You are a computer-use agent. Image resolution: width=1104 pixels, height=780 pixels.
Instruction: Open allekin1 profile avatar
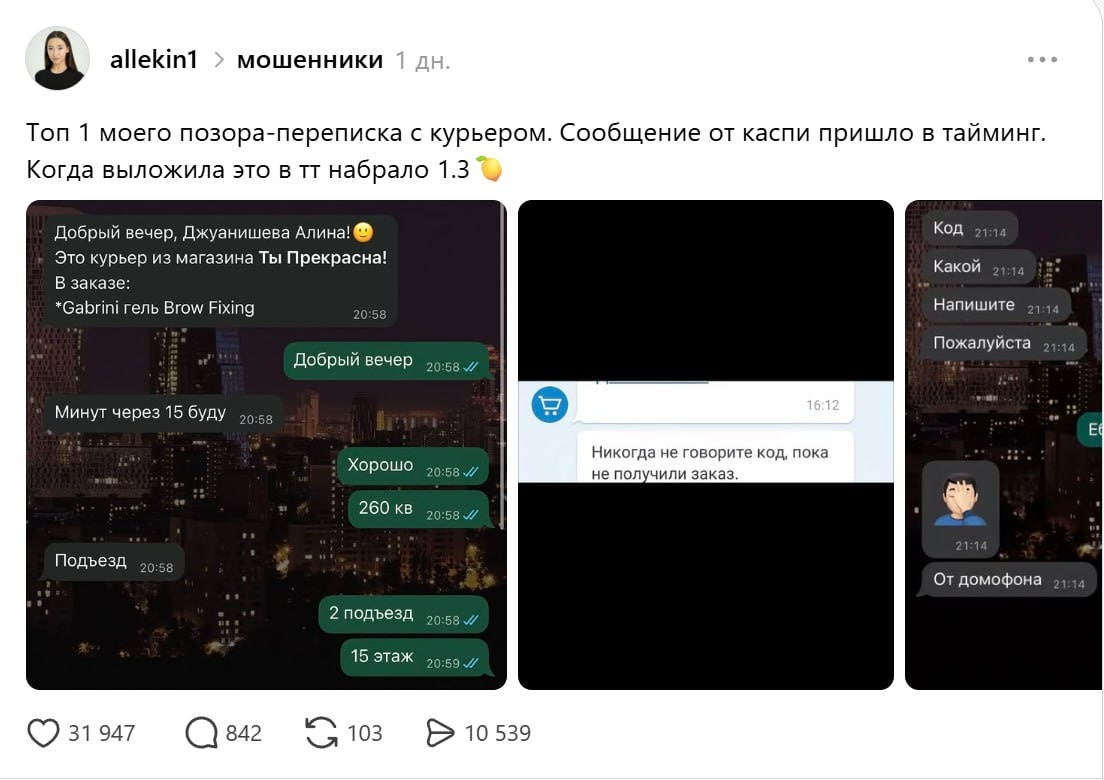point(57,58)
